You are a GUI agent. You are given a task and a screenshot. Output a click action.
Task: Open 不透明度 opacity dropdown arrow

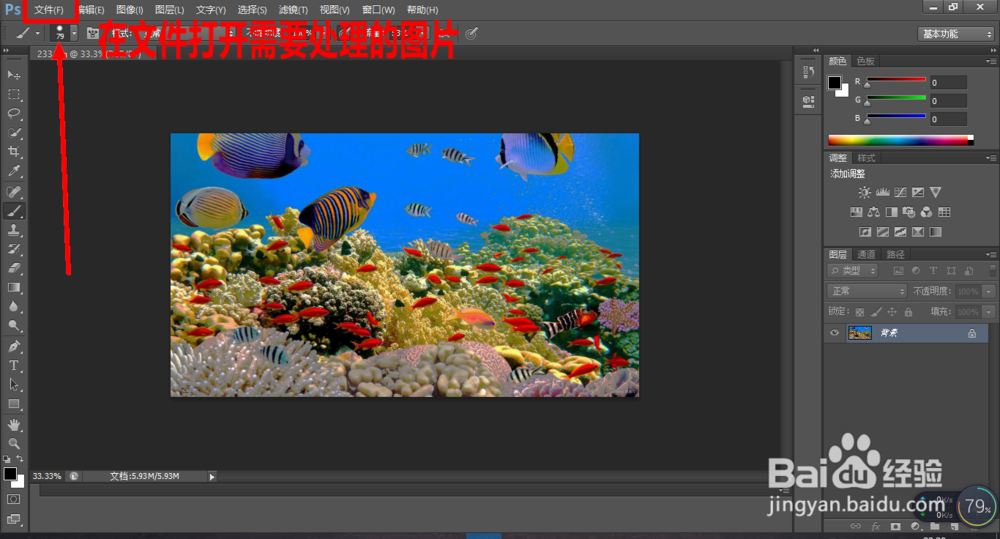[989, 292]
